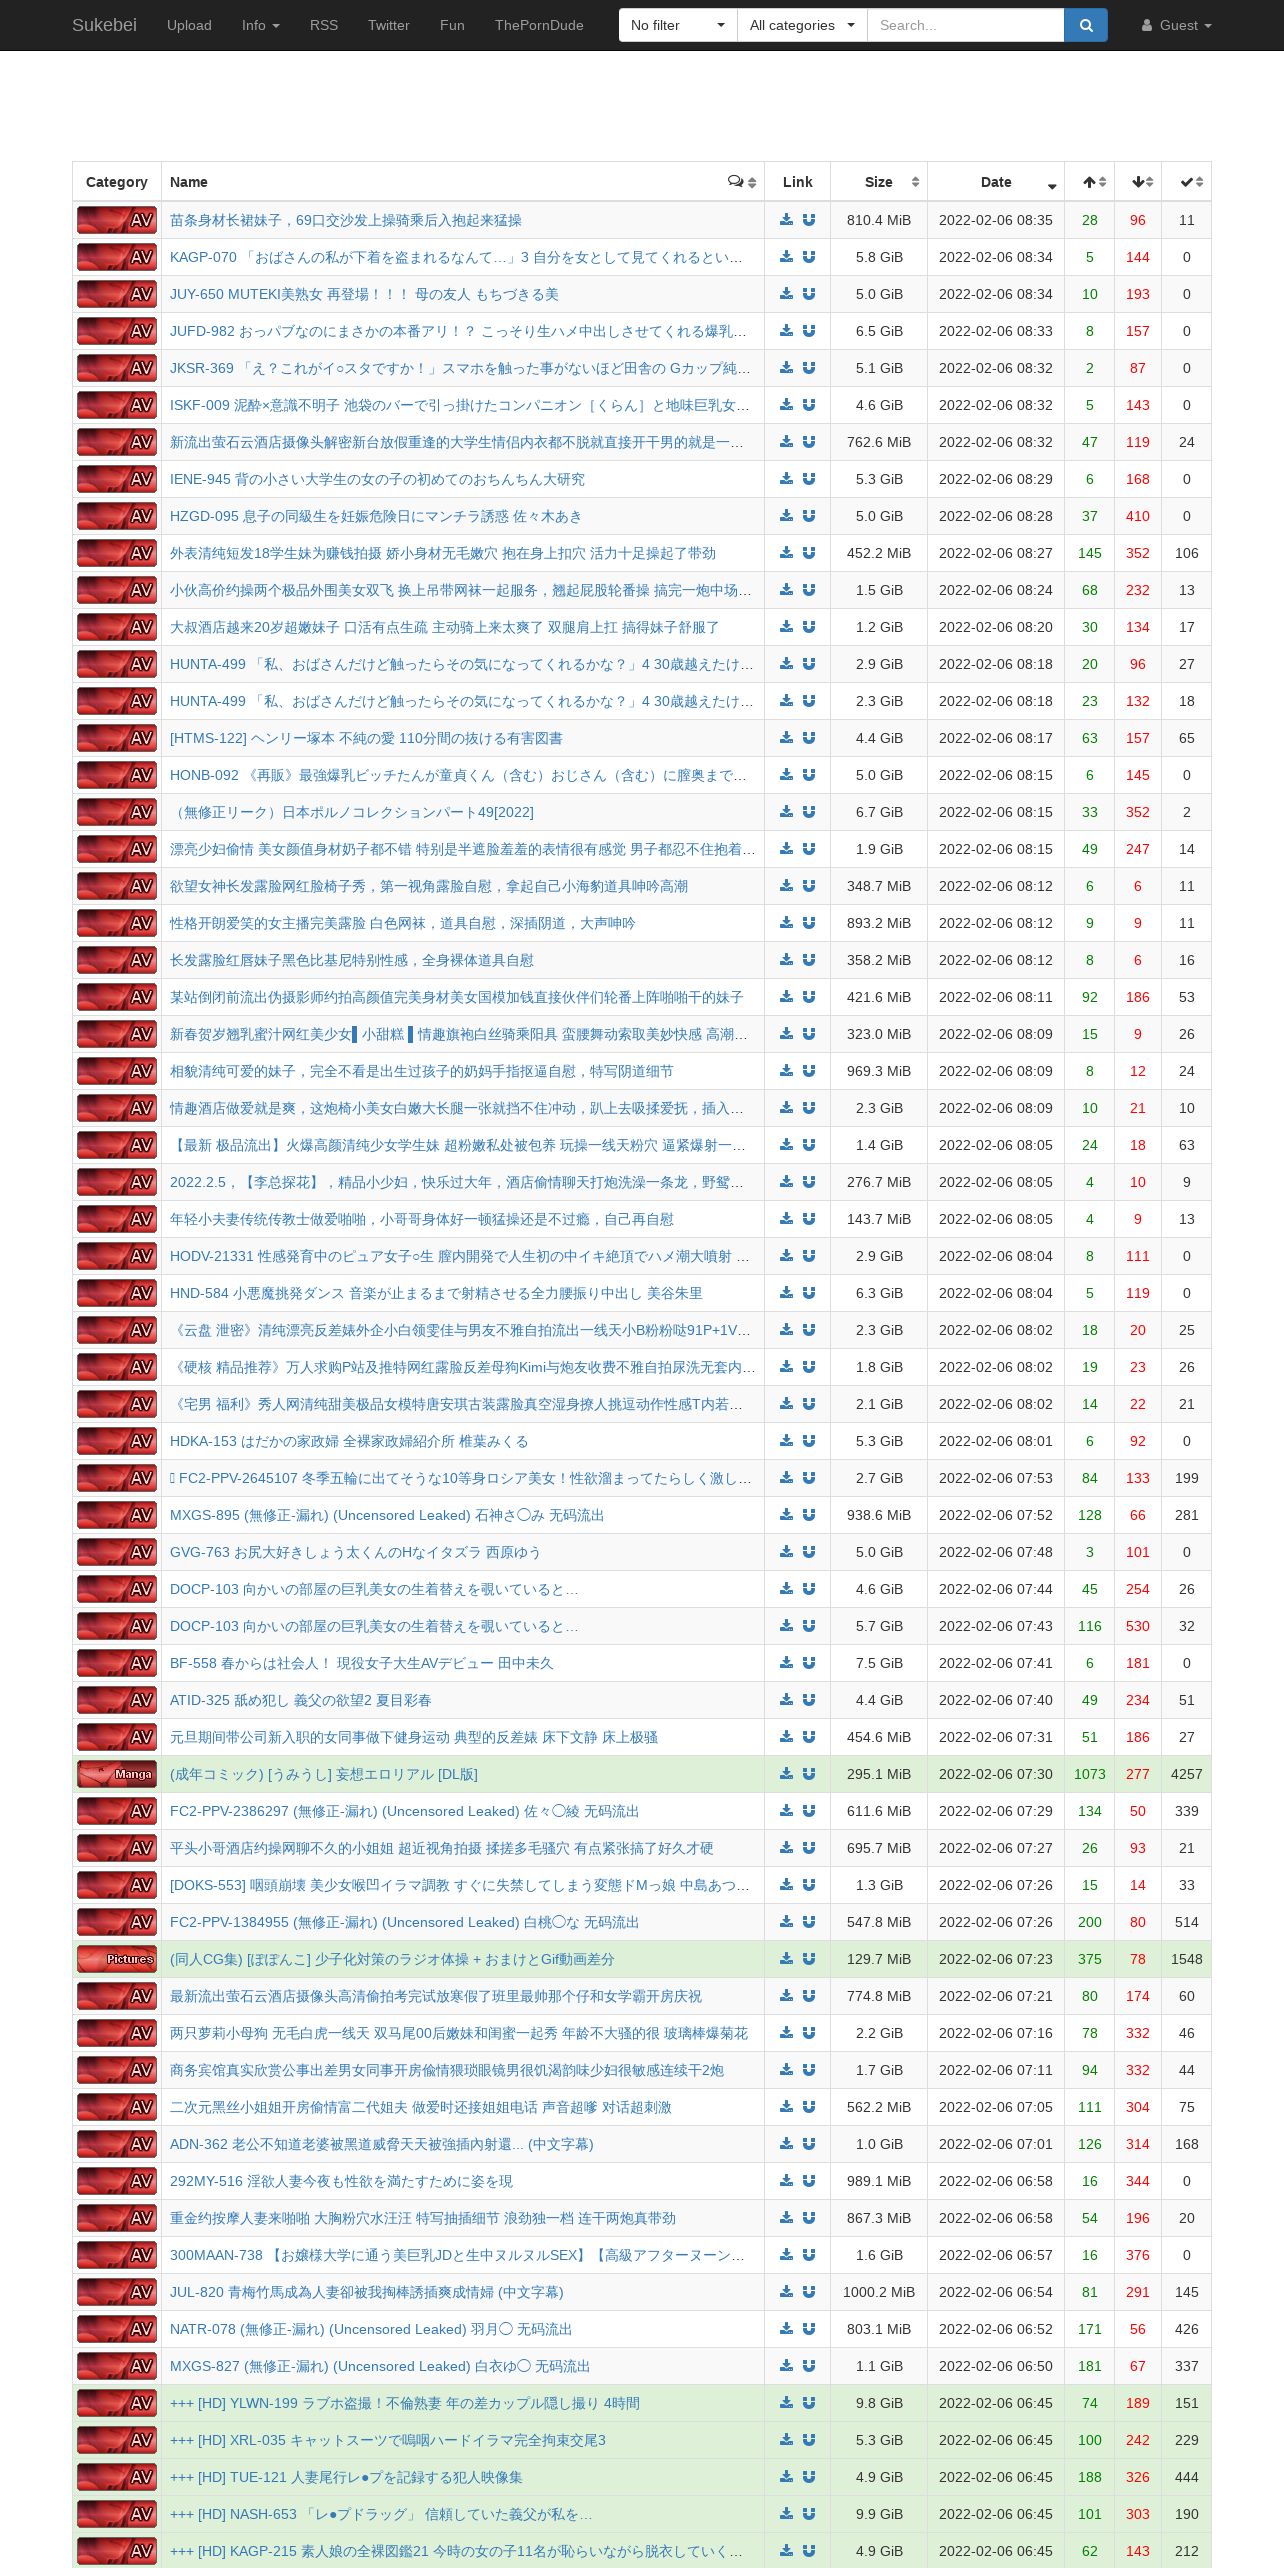
Task: Open the JUY-650 torrent title link
Action: point(364,294)
